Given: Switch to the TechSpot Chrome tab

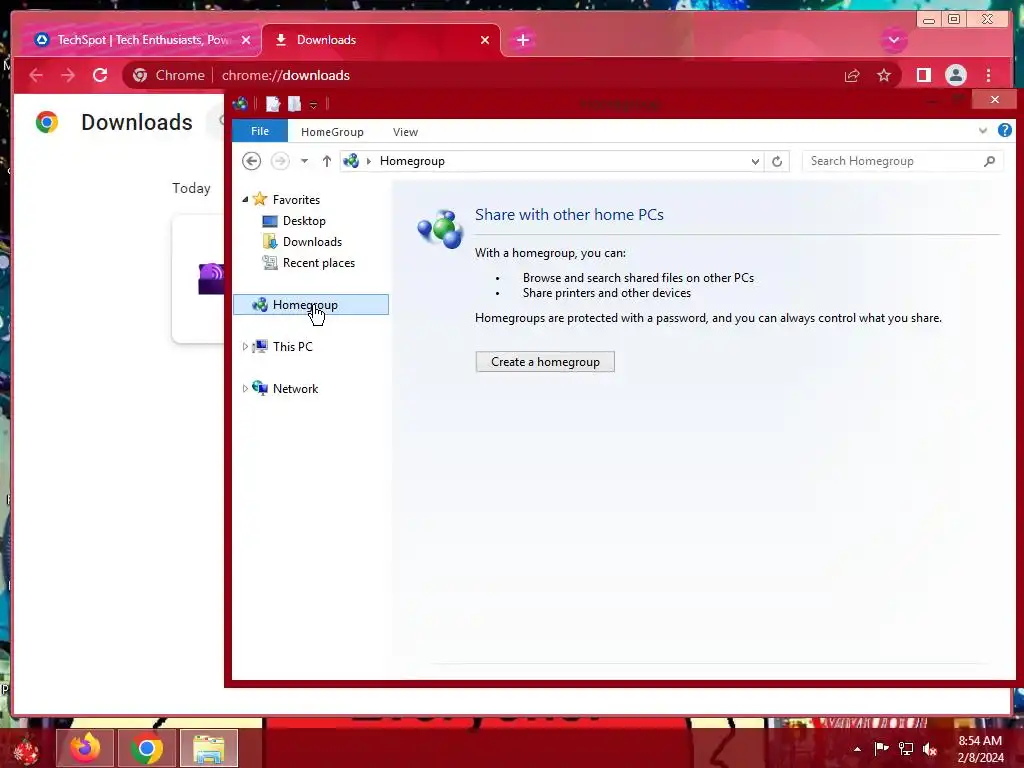Looking at the screenshot, I should pos(136,40).
